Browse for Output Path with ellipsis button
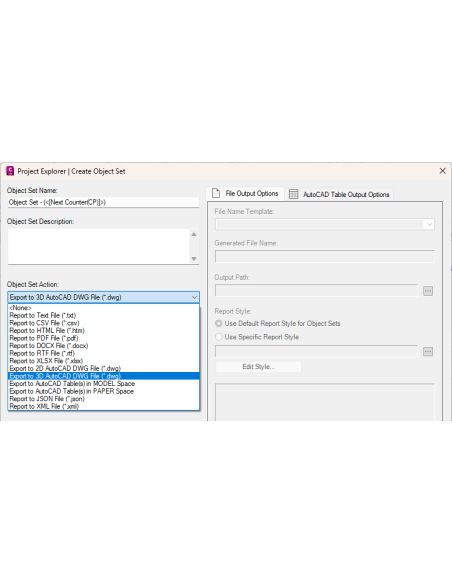The height and width of the screenshot is (584, 452). 428,291
